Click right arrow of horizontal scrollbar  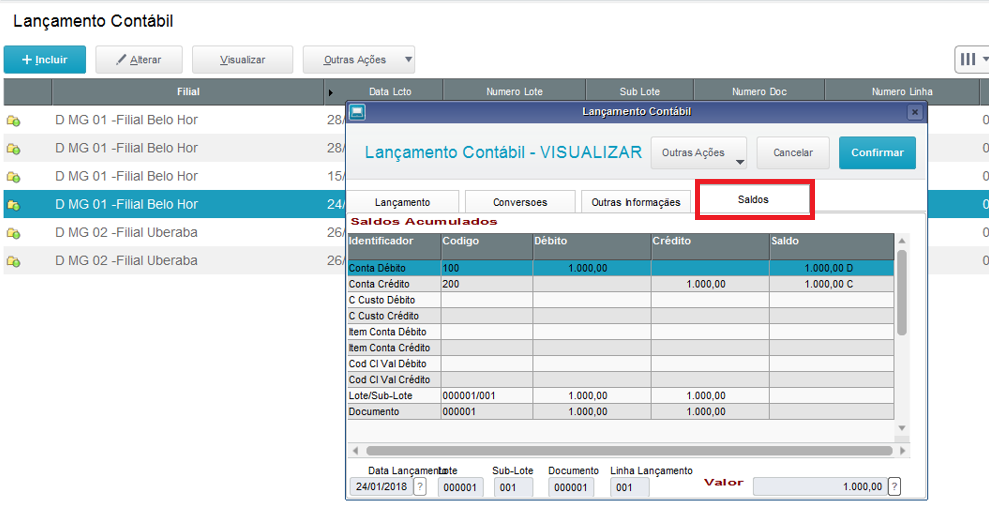903,450
